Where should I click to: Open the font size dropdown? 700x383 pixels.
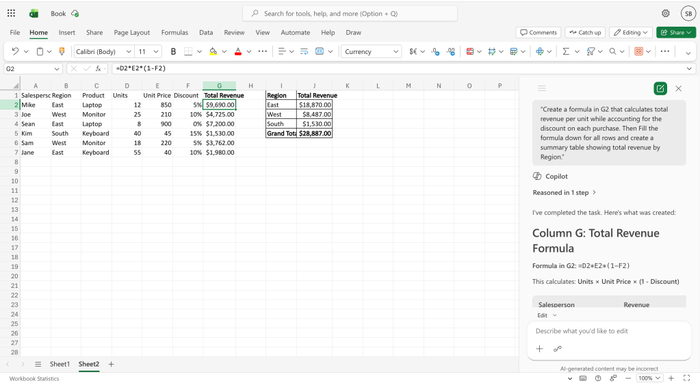[156, 52]
